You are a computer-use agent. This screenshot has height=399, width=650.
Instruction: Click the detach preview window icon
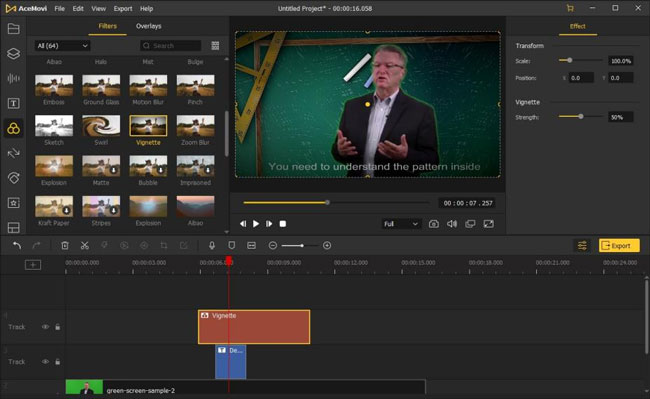470,224
